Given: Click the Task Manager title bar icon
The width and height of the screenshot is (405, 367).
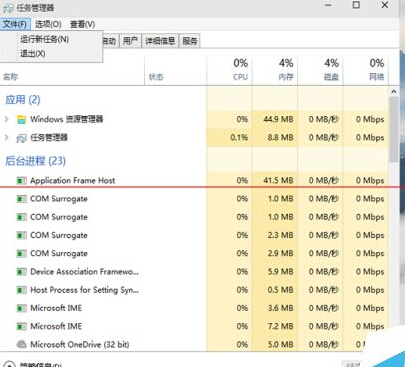Looking at the screenshot, I should (8, 8).
